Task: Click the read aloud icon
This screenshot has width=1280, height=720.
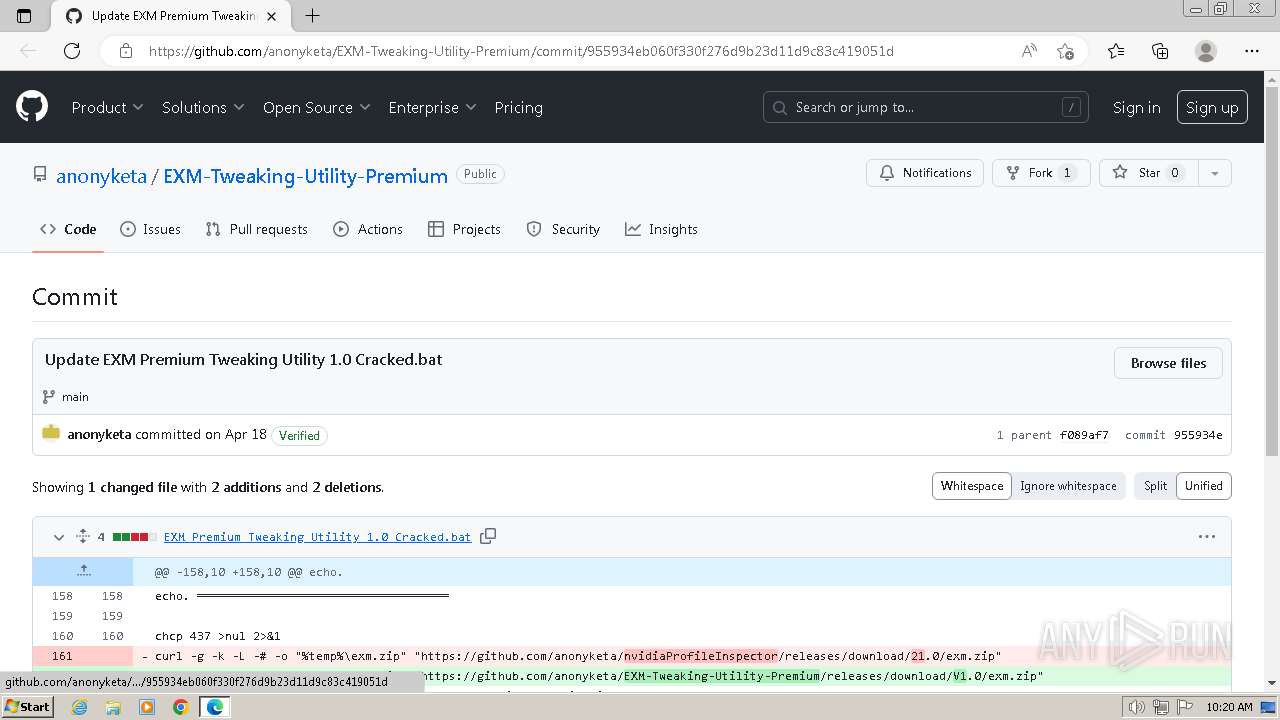Action: pyautogui.click(x=1029, y=51)
